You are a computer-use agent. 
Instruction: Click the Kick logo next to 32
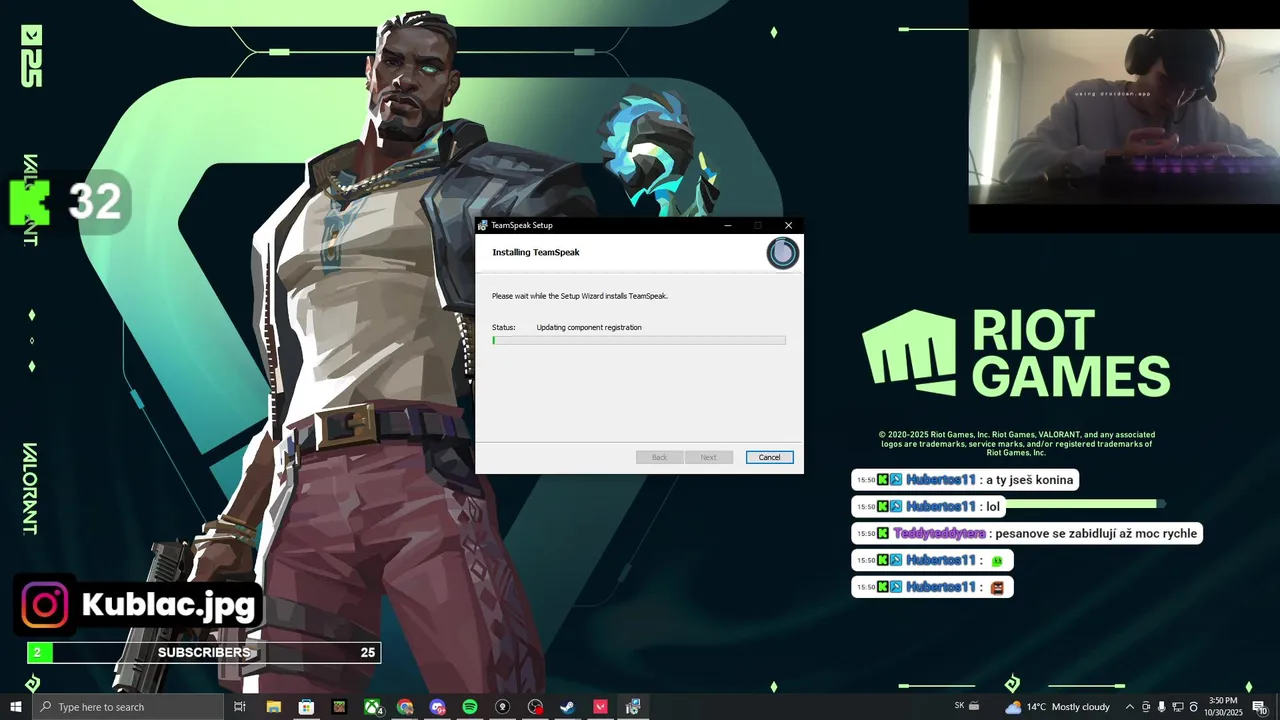coord(29,202)
